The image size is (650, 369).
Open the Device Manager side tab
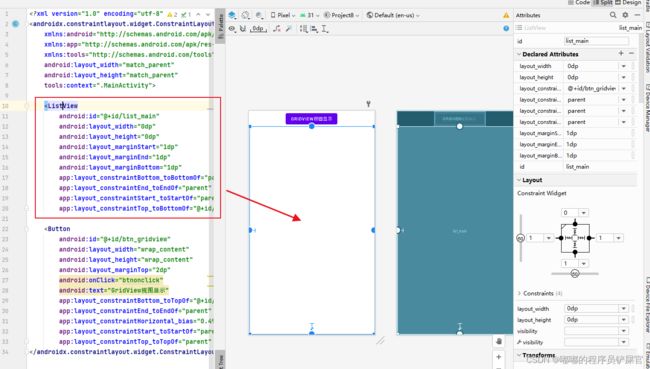point(647,108)
